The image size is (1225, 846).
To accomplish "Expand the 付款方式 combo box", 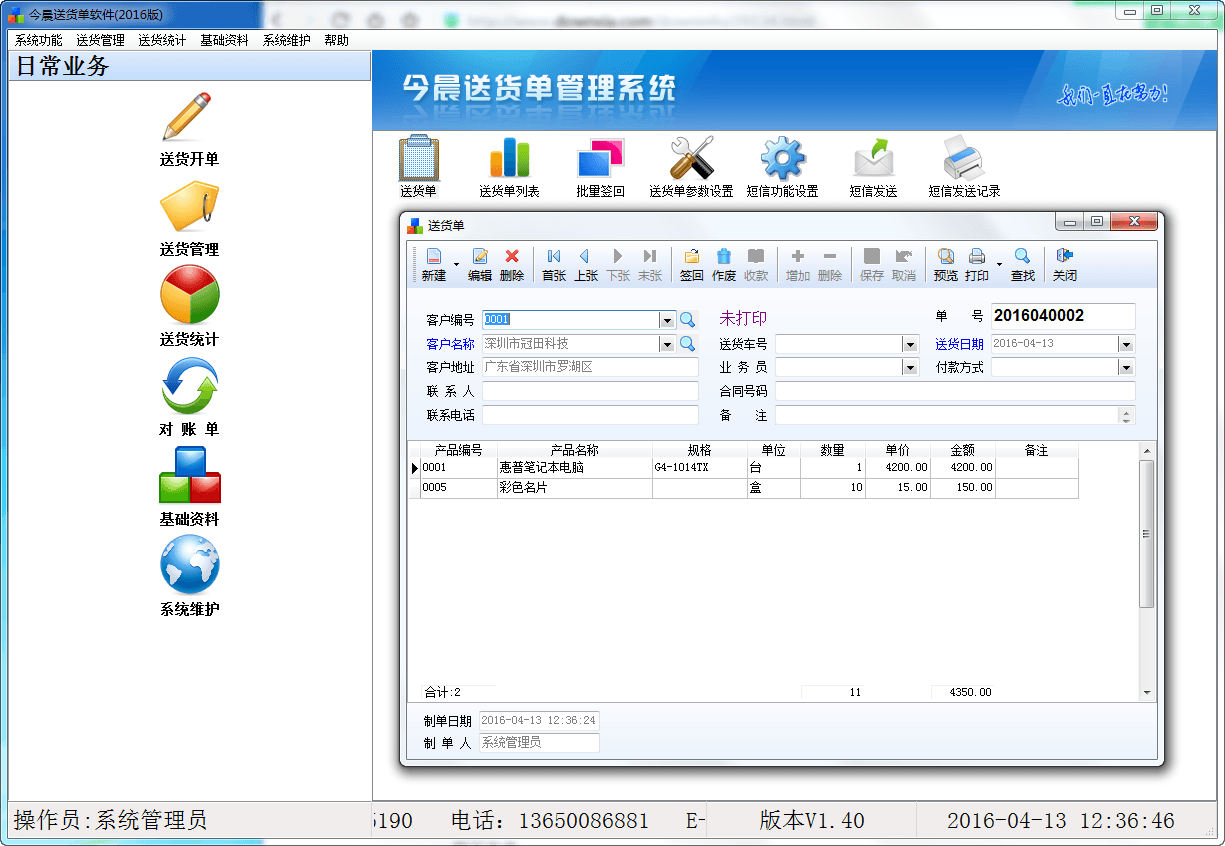I will click(x=1126, y=367).
